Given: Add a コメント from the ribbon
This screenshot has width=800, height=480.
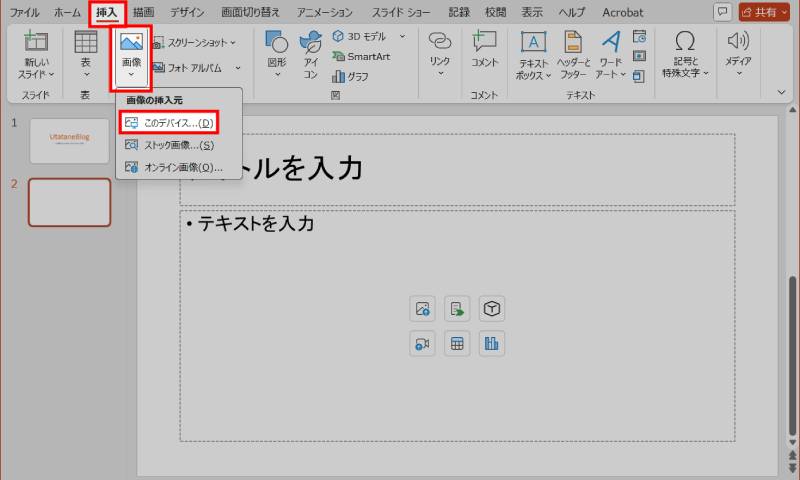Looking at the screenshot, I should 484,49.
